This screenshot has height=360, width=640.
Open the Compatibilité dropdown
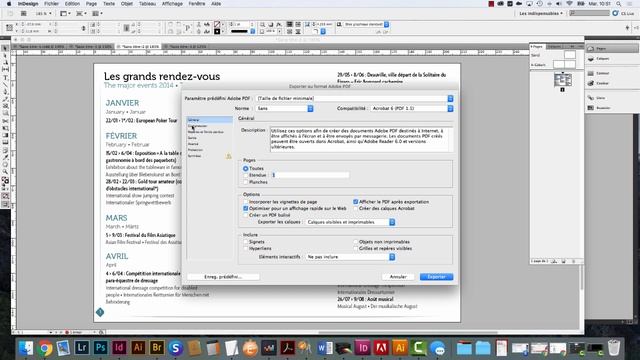pos(412,108)
